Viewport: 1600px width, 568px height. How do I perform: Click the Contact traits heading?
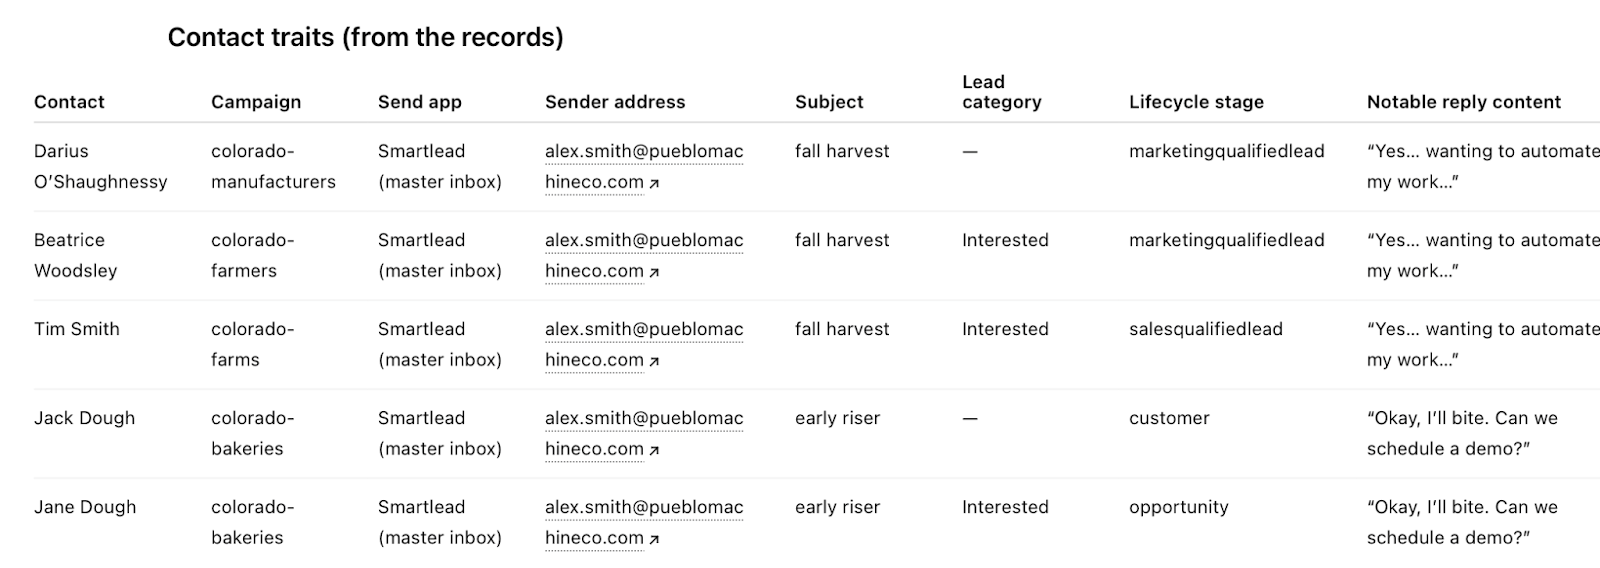tap(365, 37)
